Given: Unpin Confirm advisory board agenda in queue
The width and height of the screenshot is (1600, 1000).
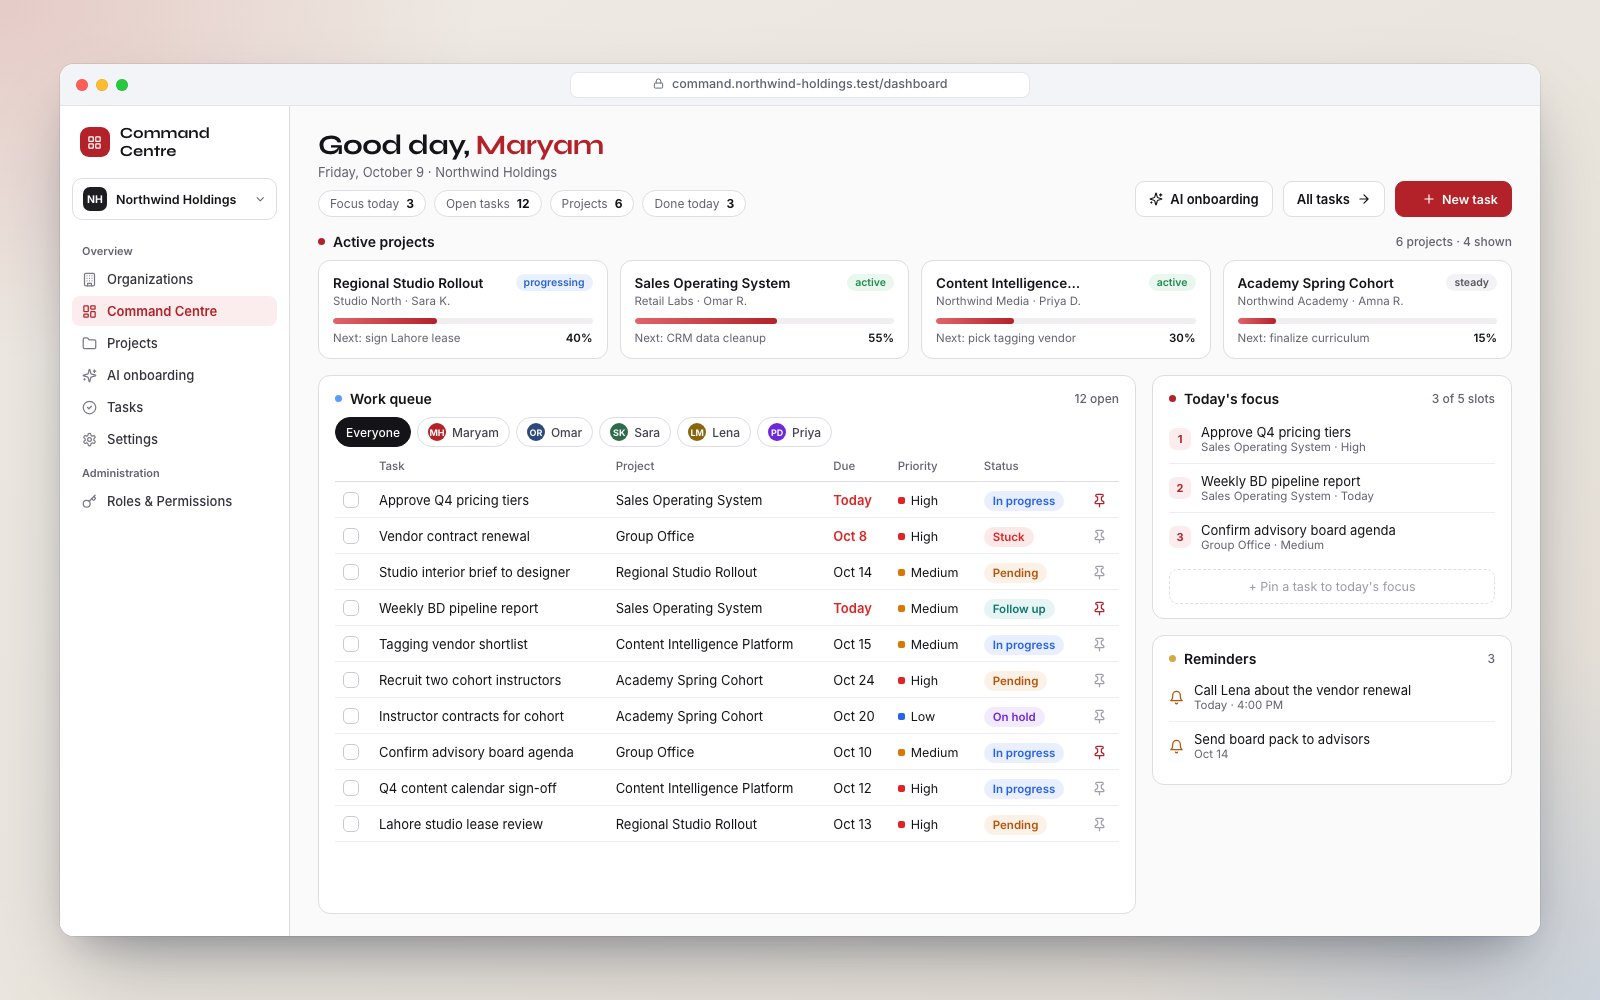Looking at the screenshot, I should point(1099,752).
